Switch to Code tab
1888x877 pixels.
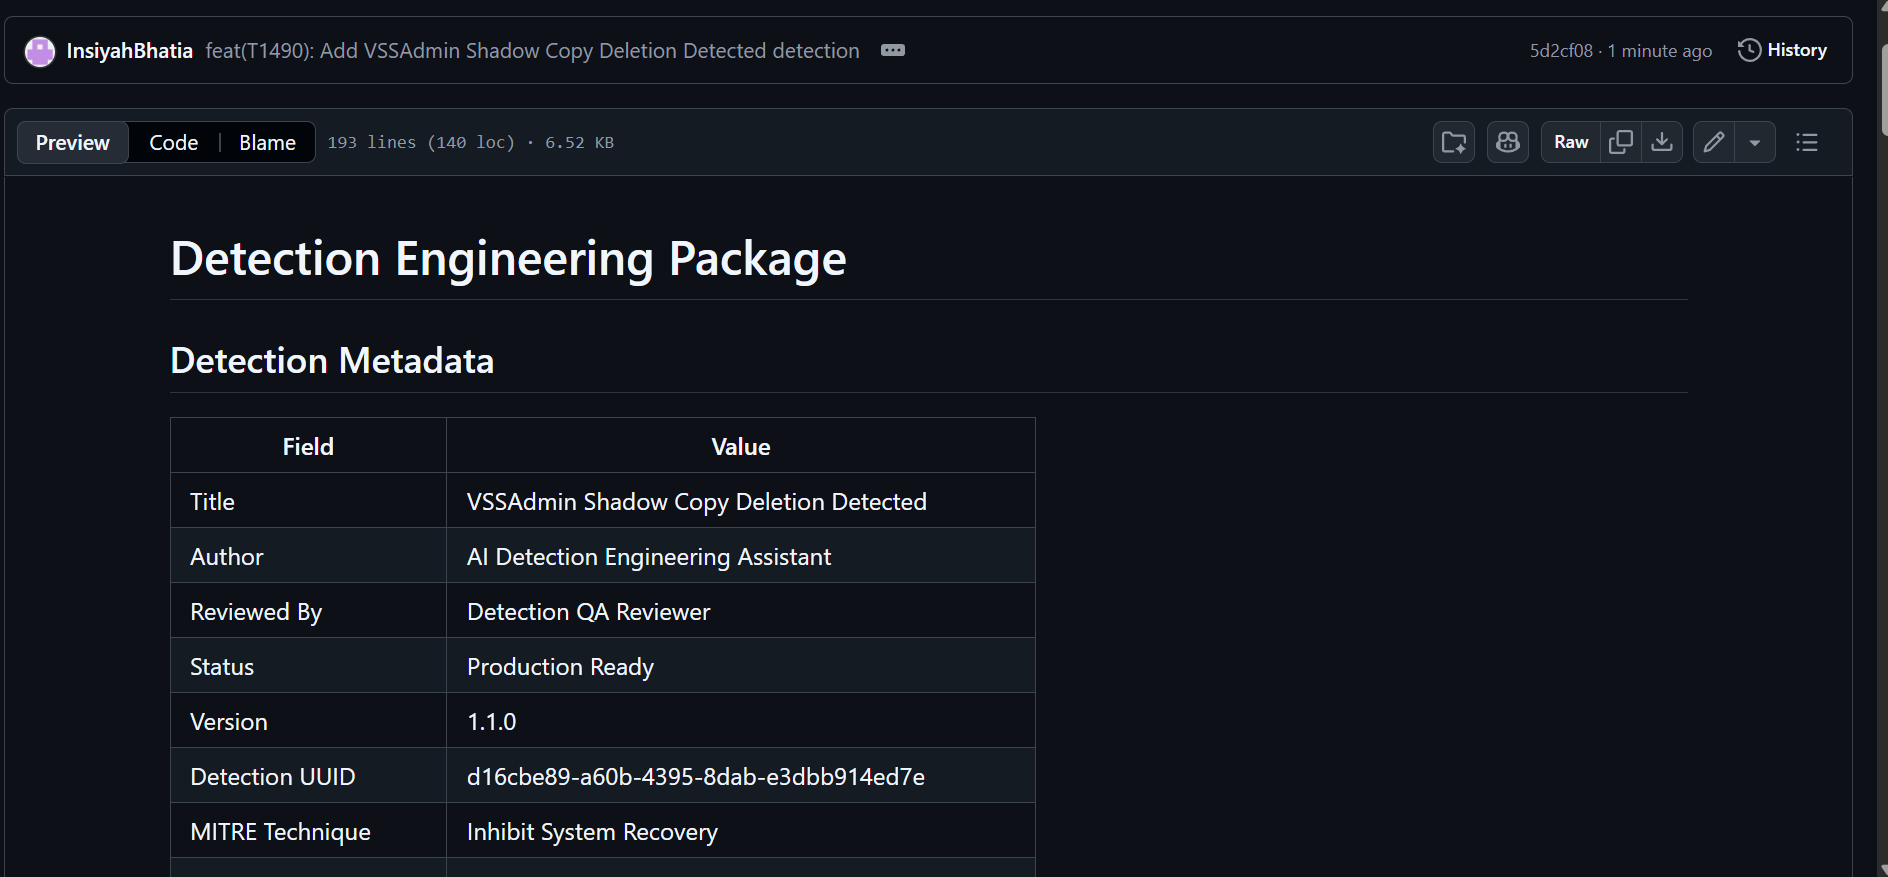coord(174,142)
